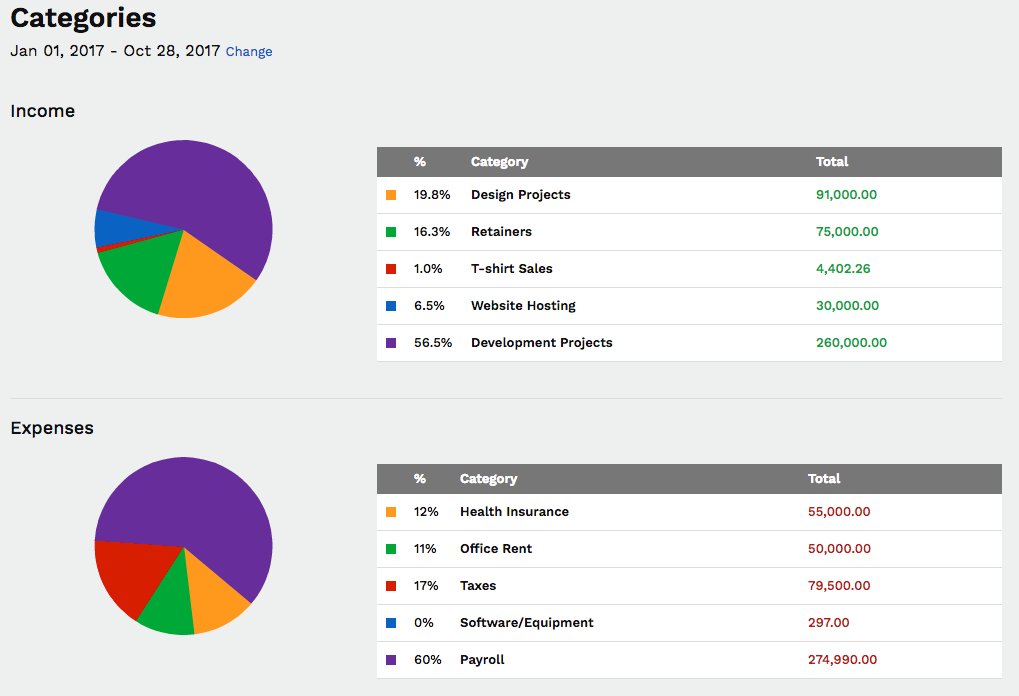Click the orange Health Insurance legend swatch
1019x696 pixels.
pos(391,512)
